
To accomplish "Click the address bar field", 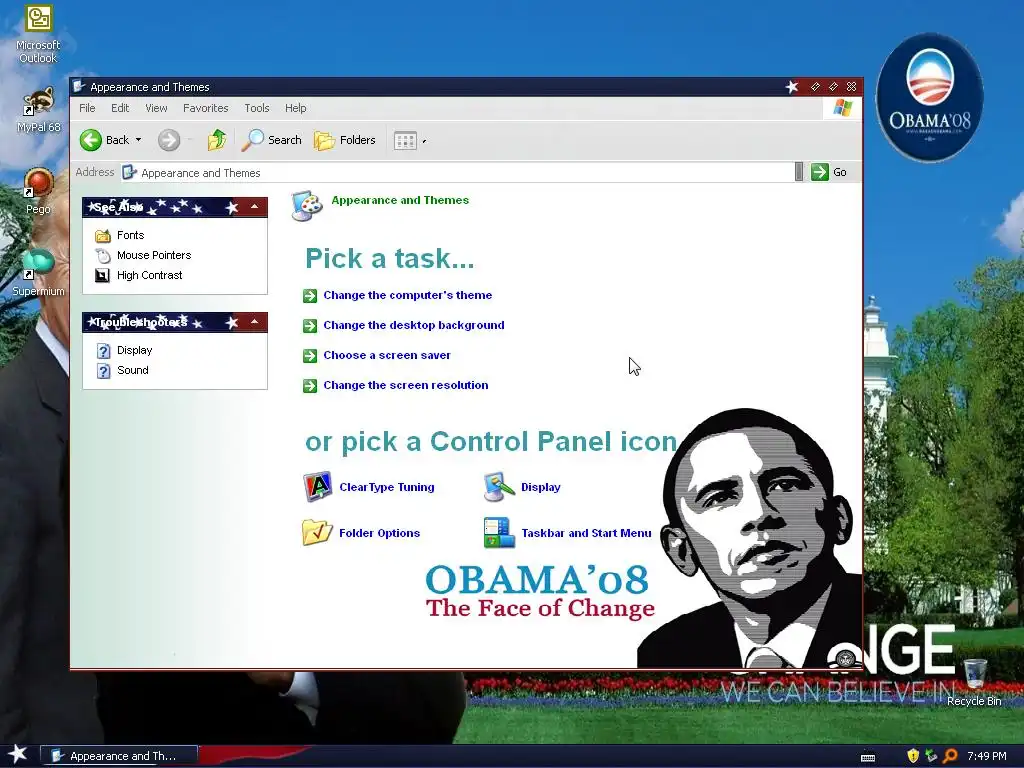I will click(457, 172).
